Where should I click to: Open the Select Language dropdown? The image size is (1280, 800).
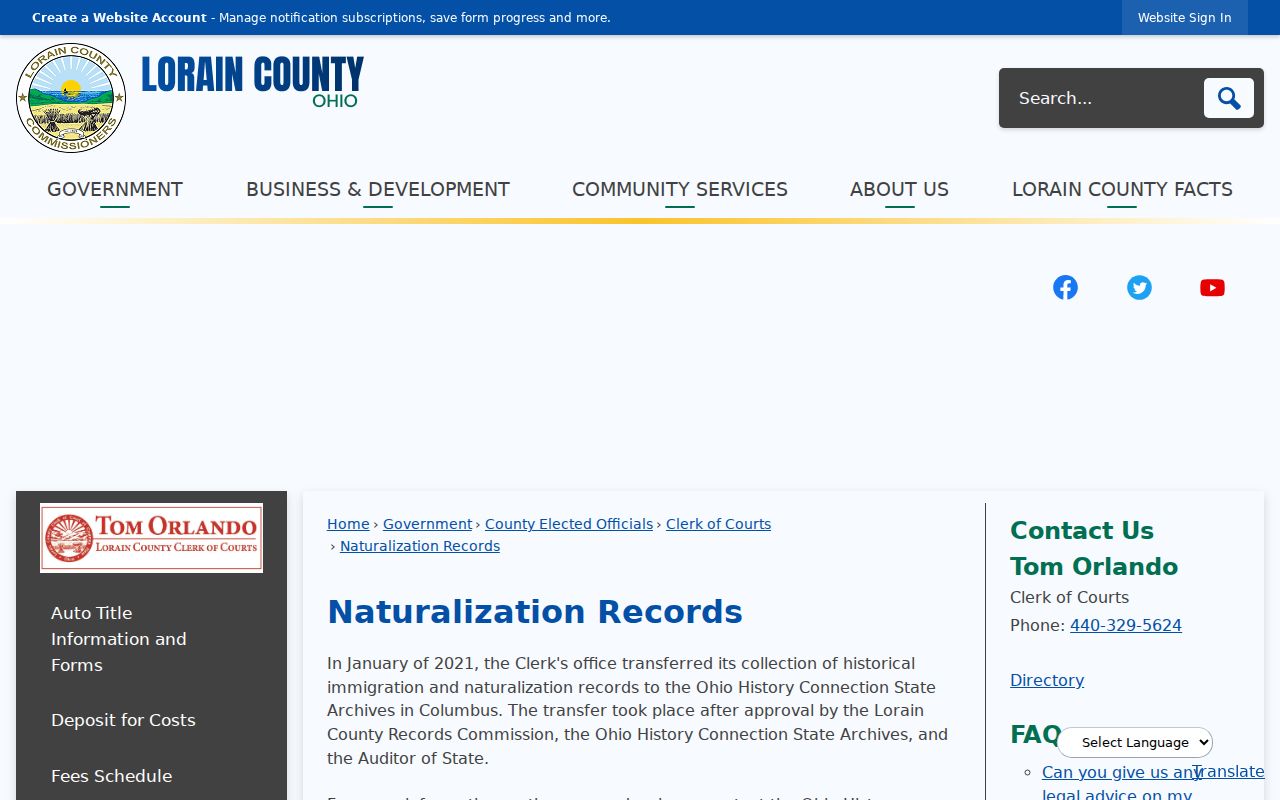[1135, 742]
